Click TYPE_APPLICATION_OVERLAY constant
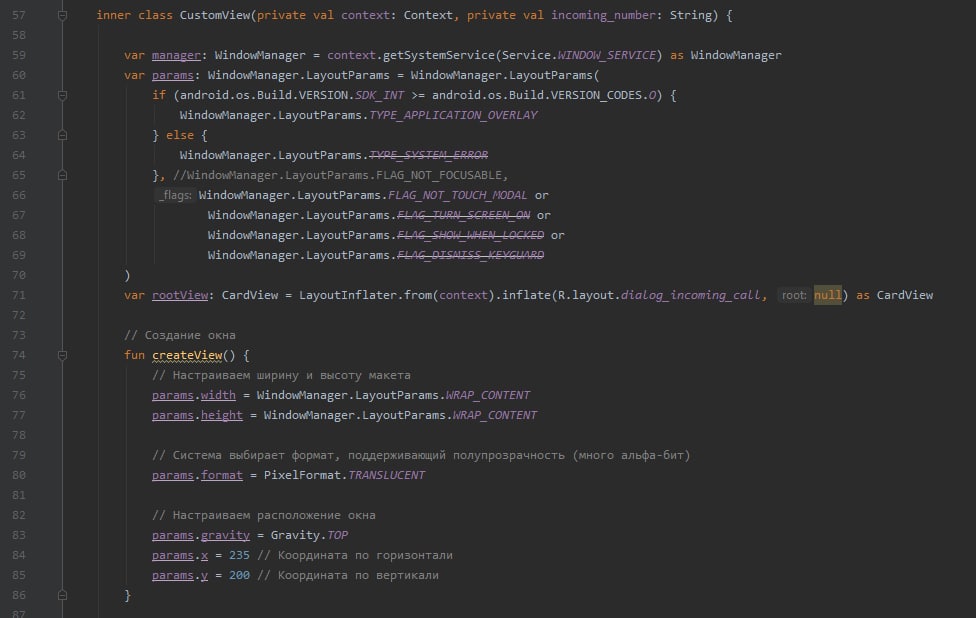Image resolution: width=976 pixels, height=618 pixels. pos(453,115)
